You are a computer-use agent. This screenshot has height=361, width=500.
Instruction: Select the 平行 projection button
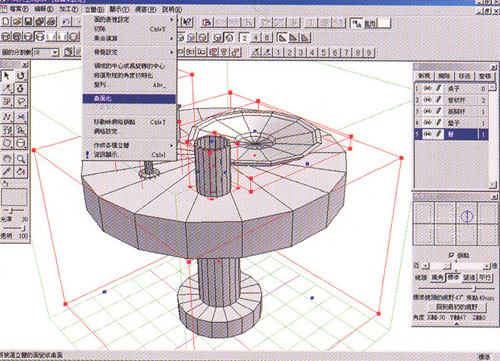485,277
